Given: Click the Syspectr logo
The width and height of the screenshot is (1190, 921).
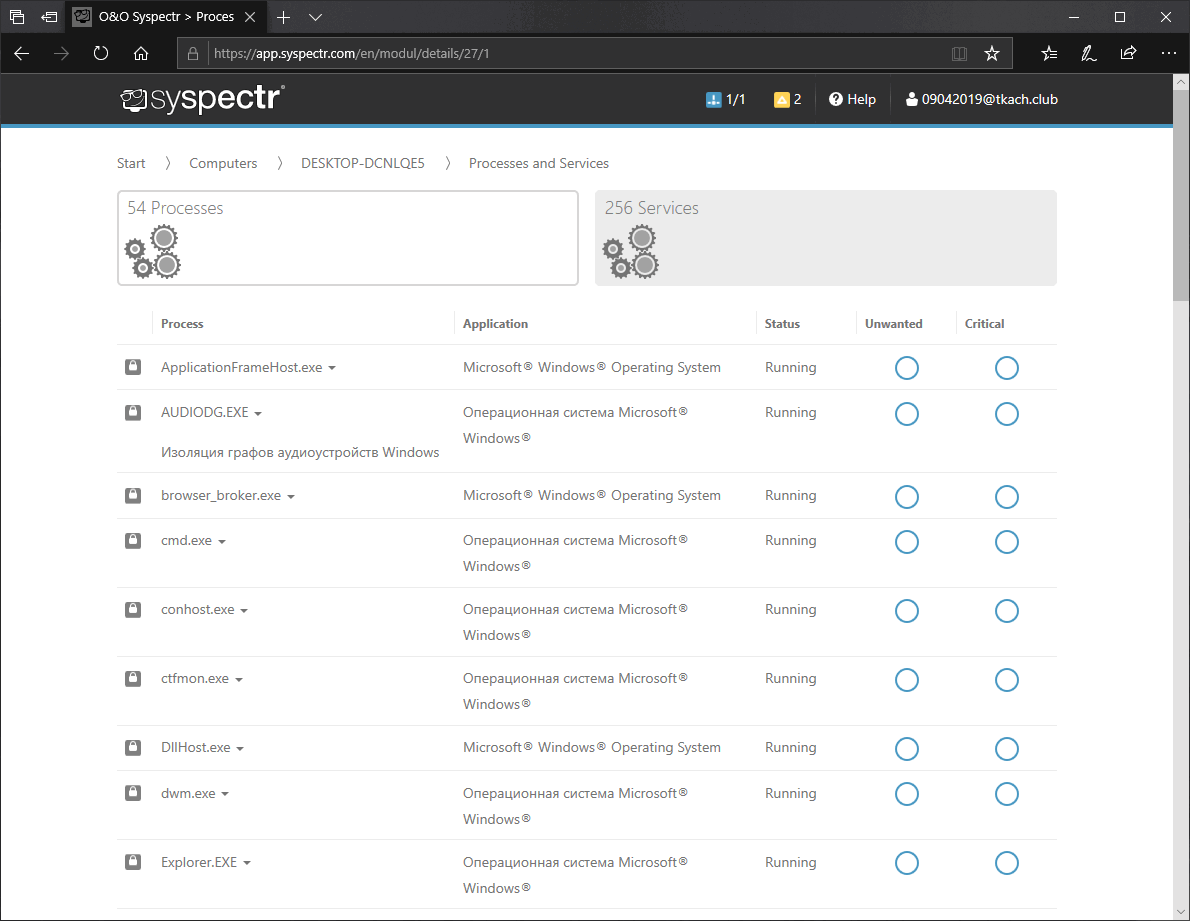Looking at the screenshot, I should coord(203,99).
